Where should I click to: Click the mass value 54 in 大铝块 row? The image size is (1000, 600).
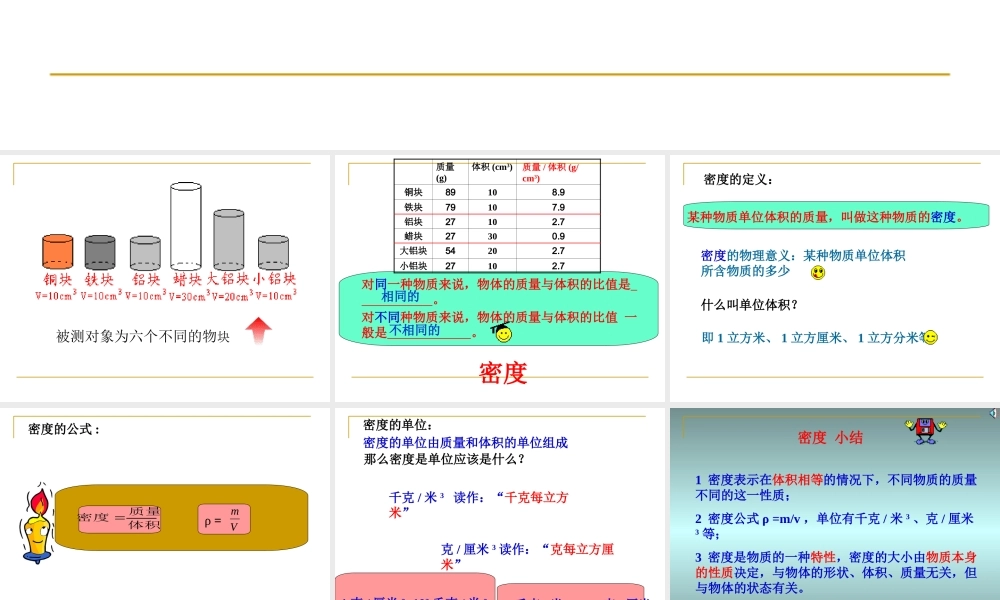pyautogui.click(x=450, y=251)
